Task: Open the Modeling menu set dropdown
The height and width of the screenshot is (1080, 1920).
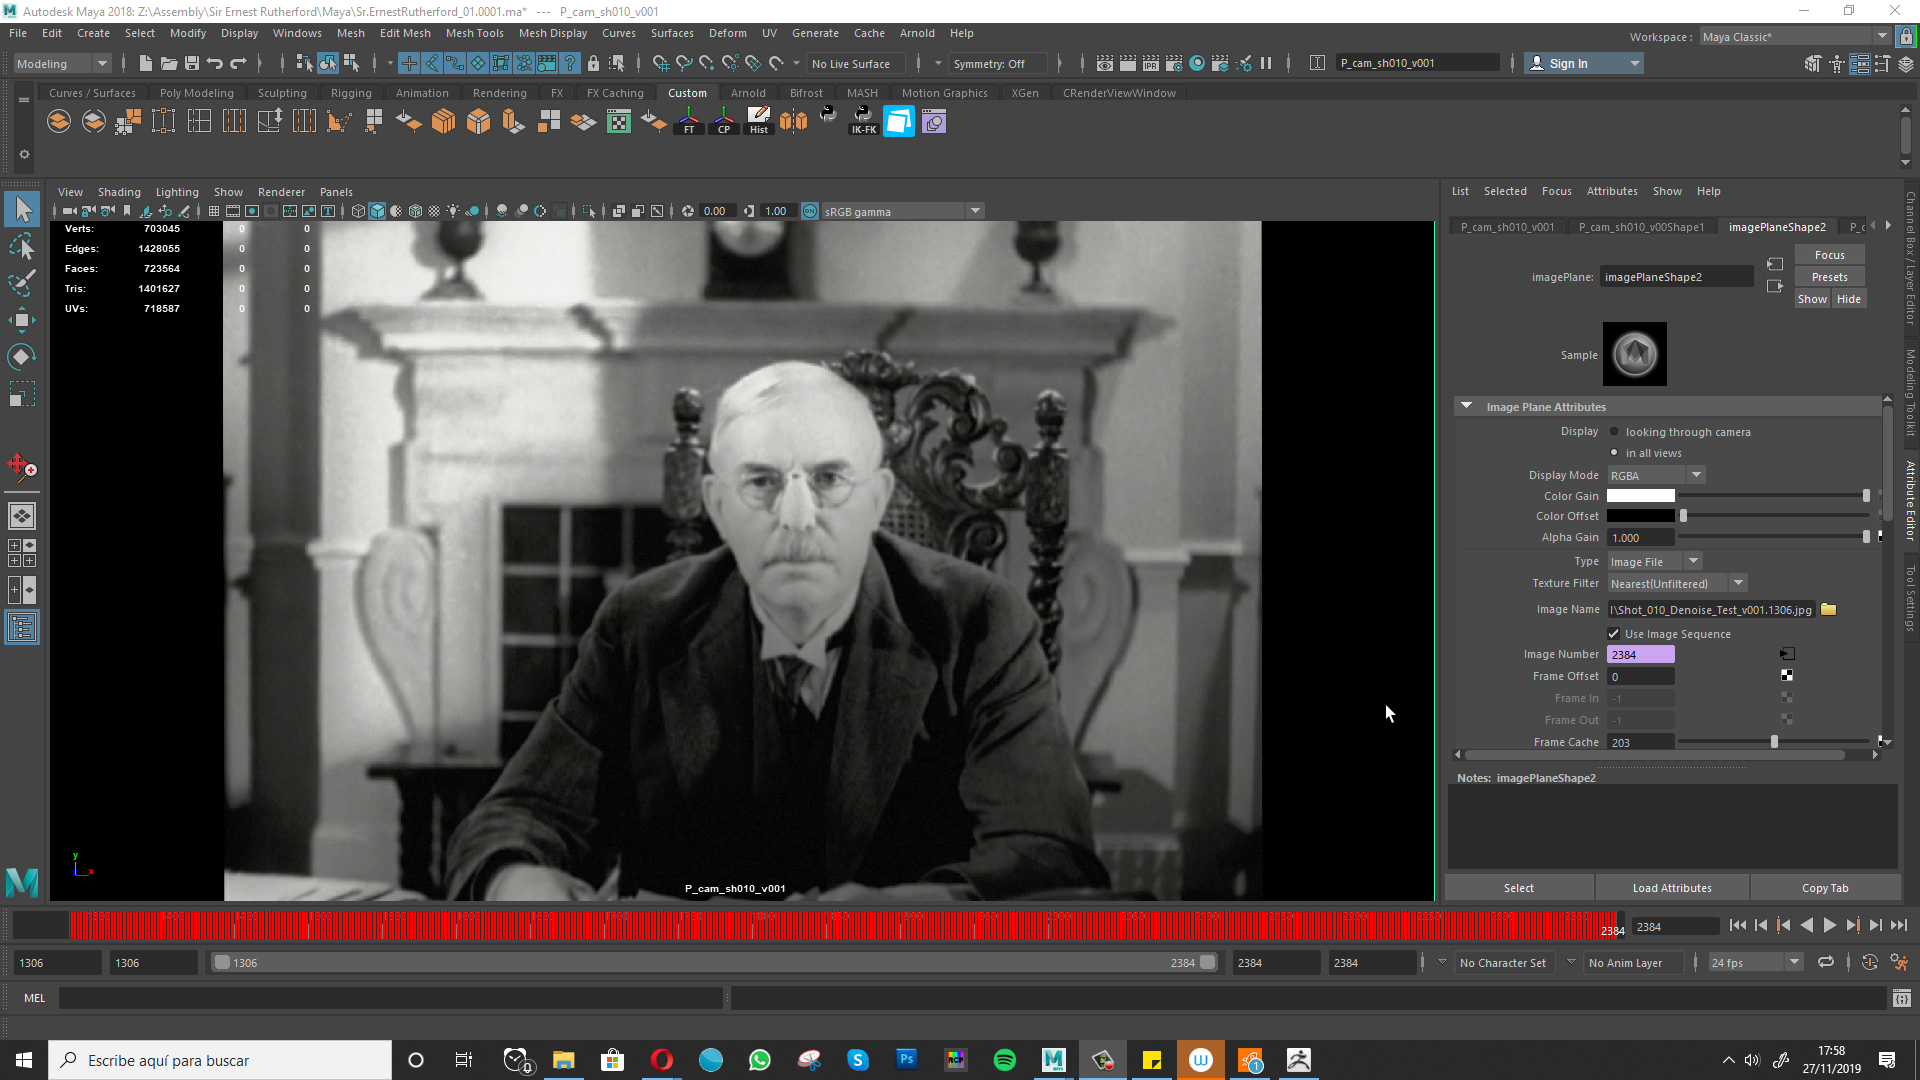Action: 62,63
